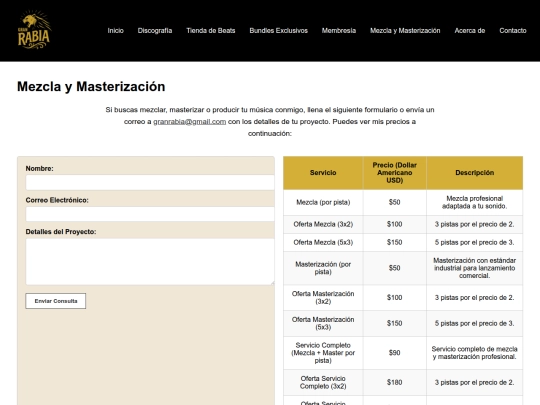Image resolution: width=540 pixels, height=405 pixels.
Task: Click the $50 price for Mezcla (por pista)
Action: coord(395,202)
